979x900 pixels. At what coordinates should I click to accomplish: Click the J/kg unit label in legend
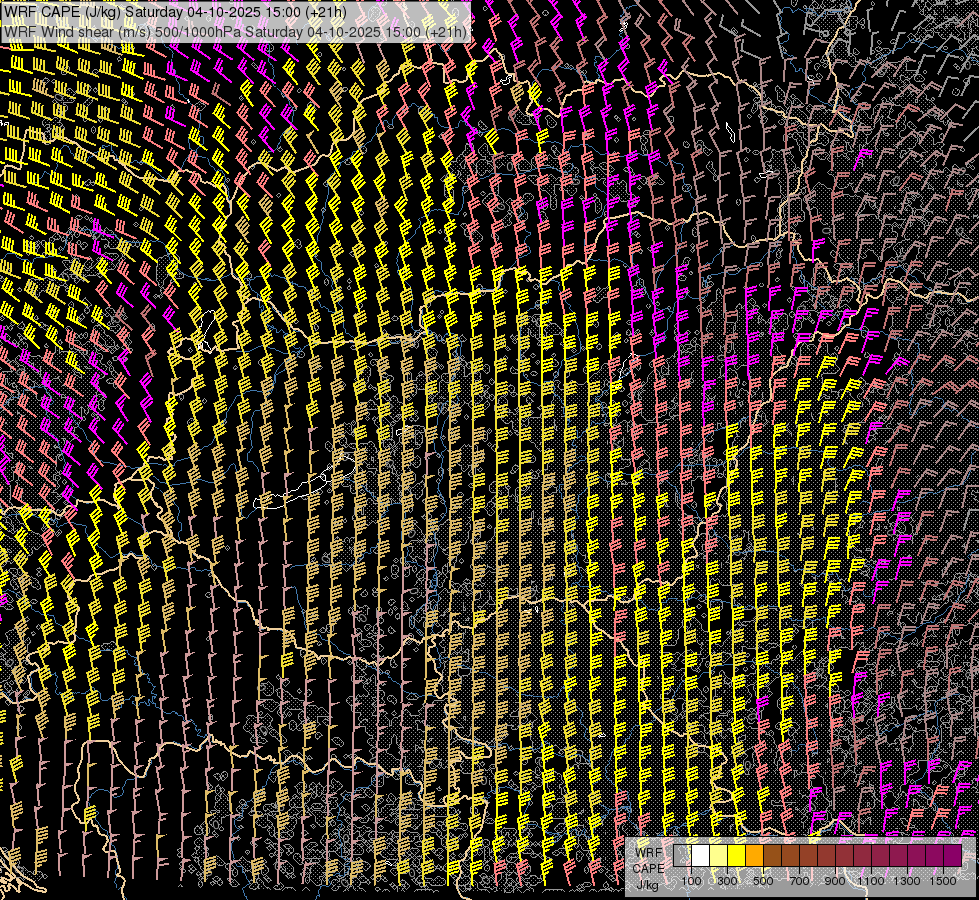click(x=648, y=885)
